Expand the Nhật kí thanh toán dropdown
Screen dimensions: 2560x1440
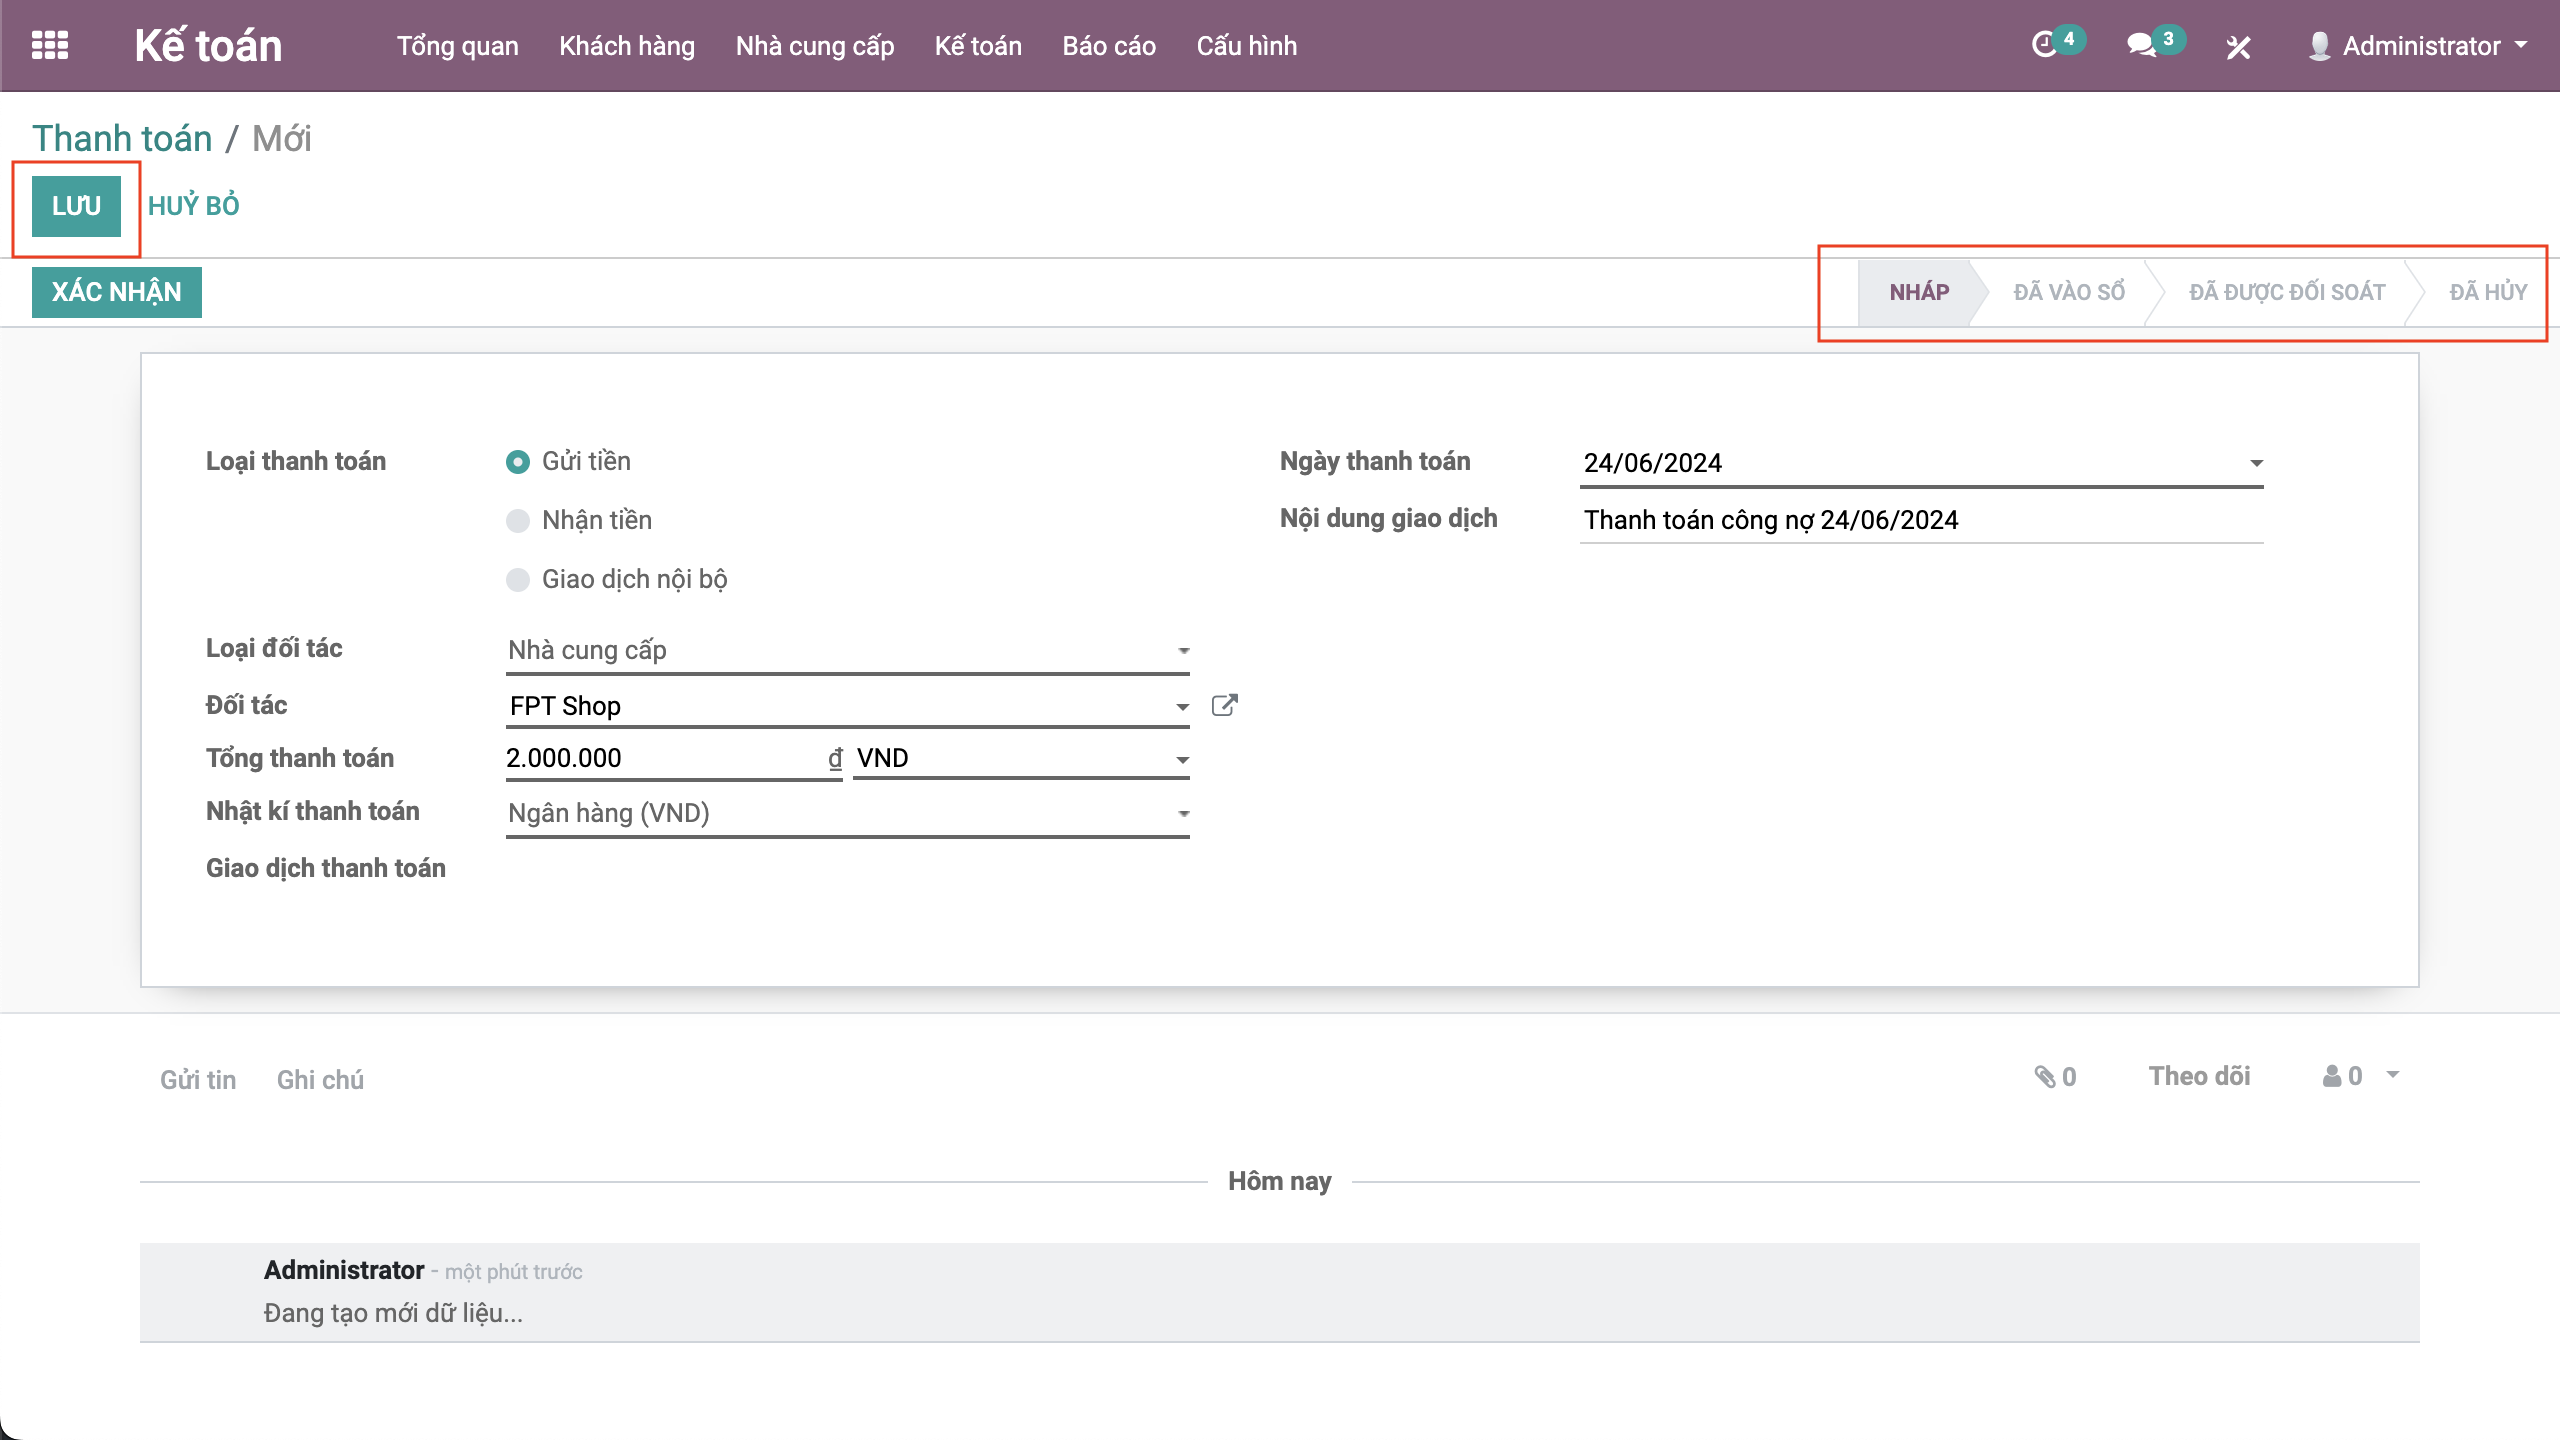tap(846, 813)
